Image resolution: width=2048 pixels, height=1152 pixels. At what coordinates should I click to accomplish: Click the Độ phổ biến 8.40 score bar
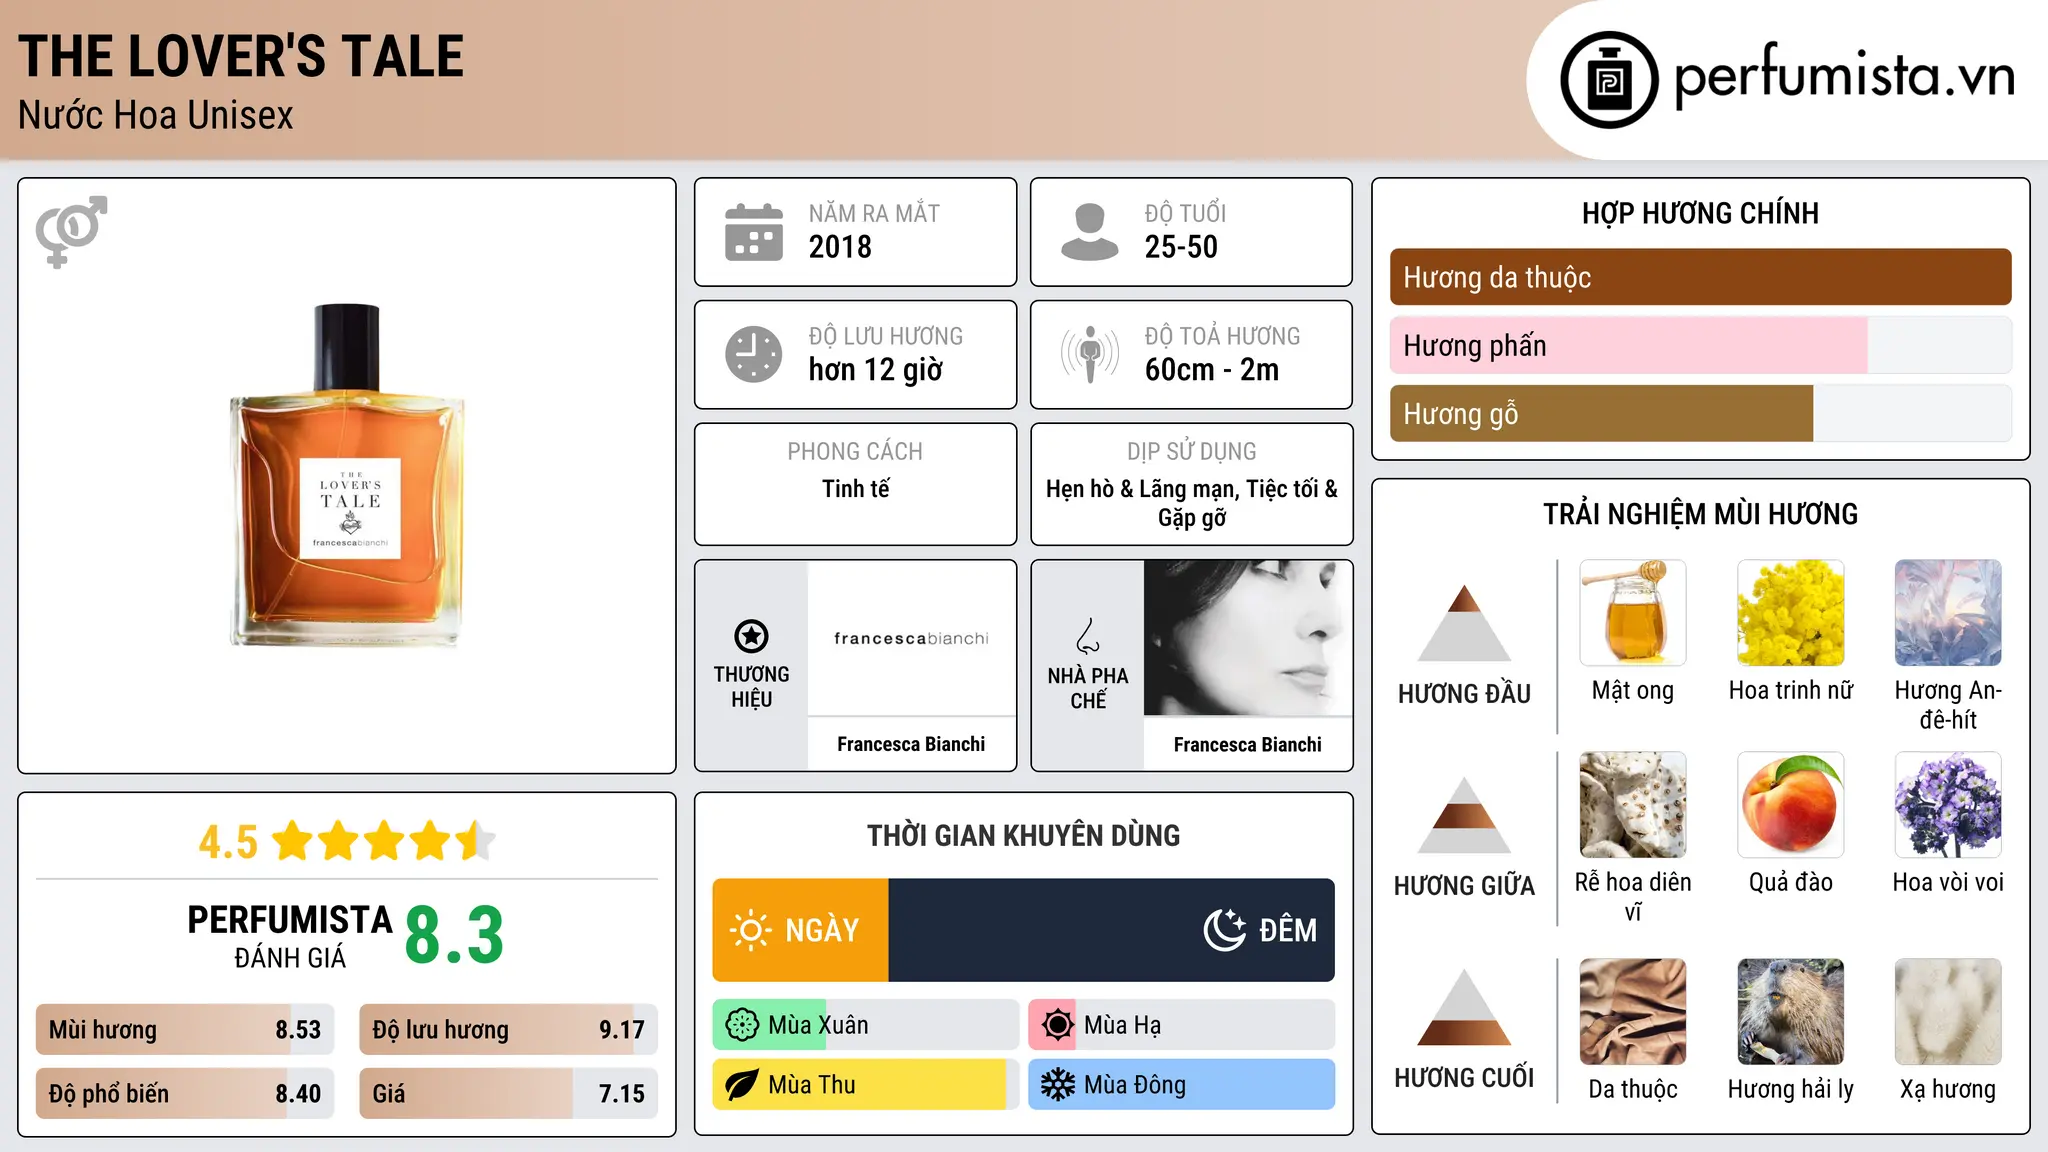tap(185, 1093)
